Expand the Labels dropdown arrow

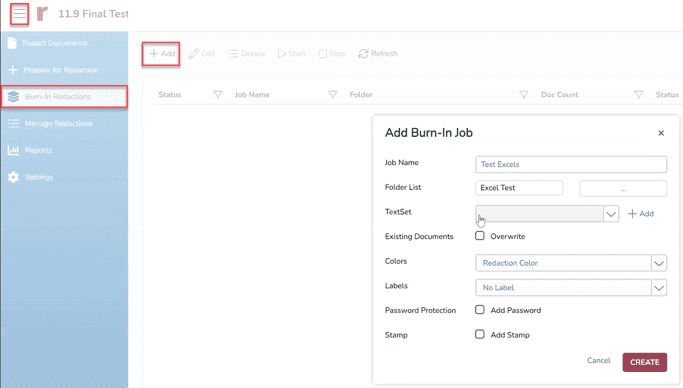pos(659,288)
